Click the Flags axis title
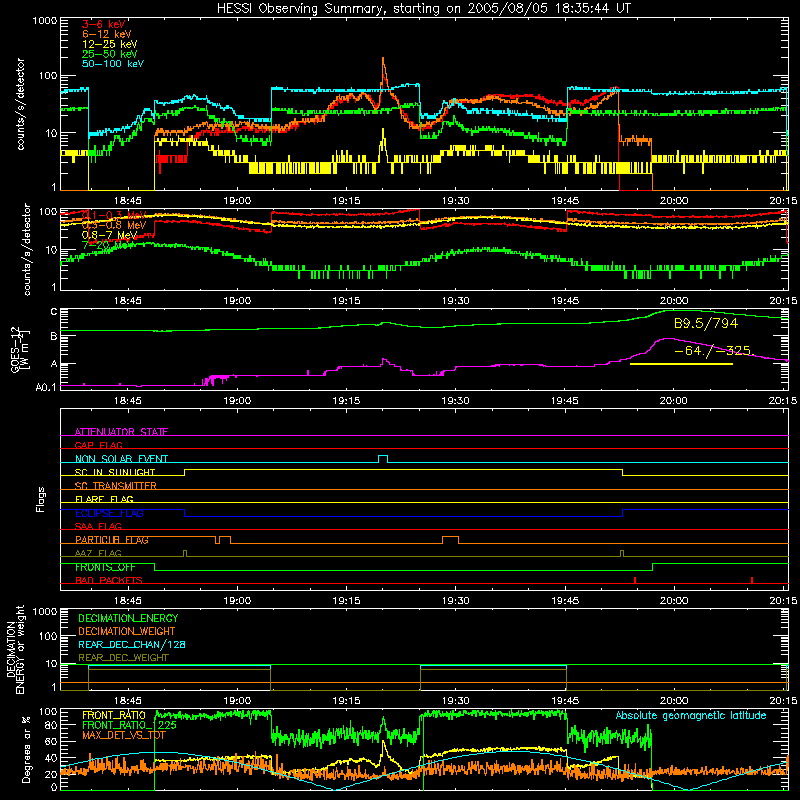The width and height of the screenshot is (800, 800). click(x=41, y=499)
